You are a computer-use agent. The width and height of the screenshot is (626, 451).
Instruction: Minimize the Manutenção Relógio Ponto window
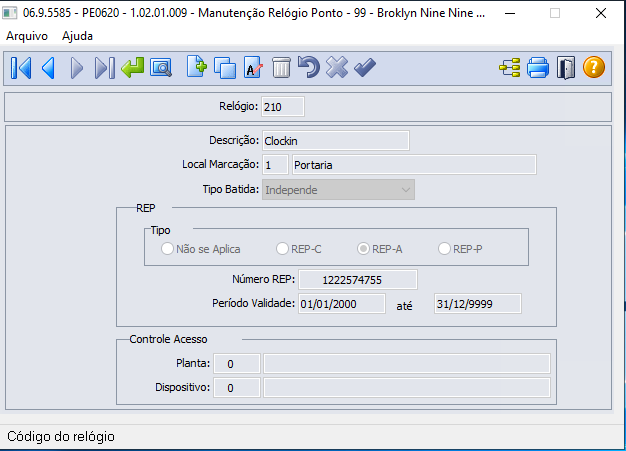[x=510, y=13]
